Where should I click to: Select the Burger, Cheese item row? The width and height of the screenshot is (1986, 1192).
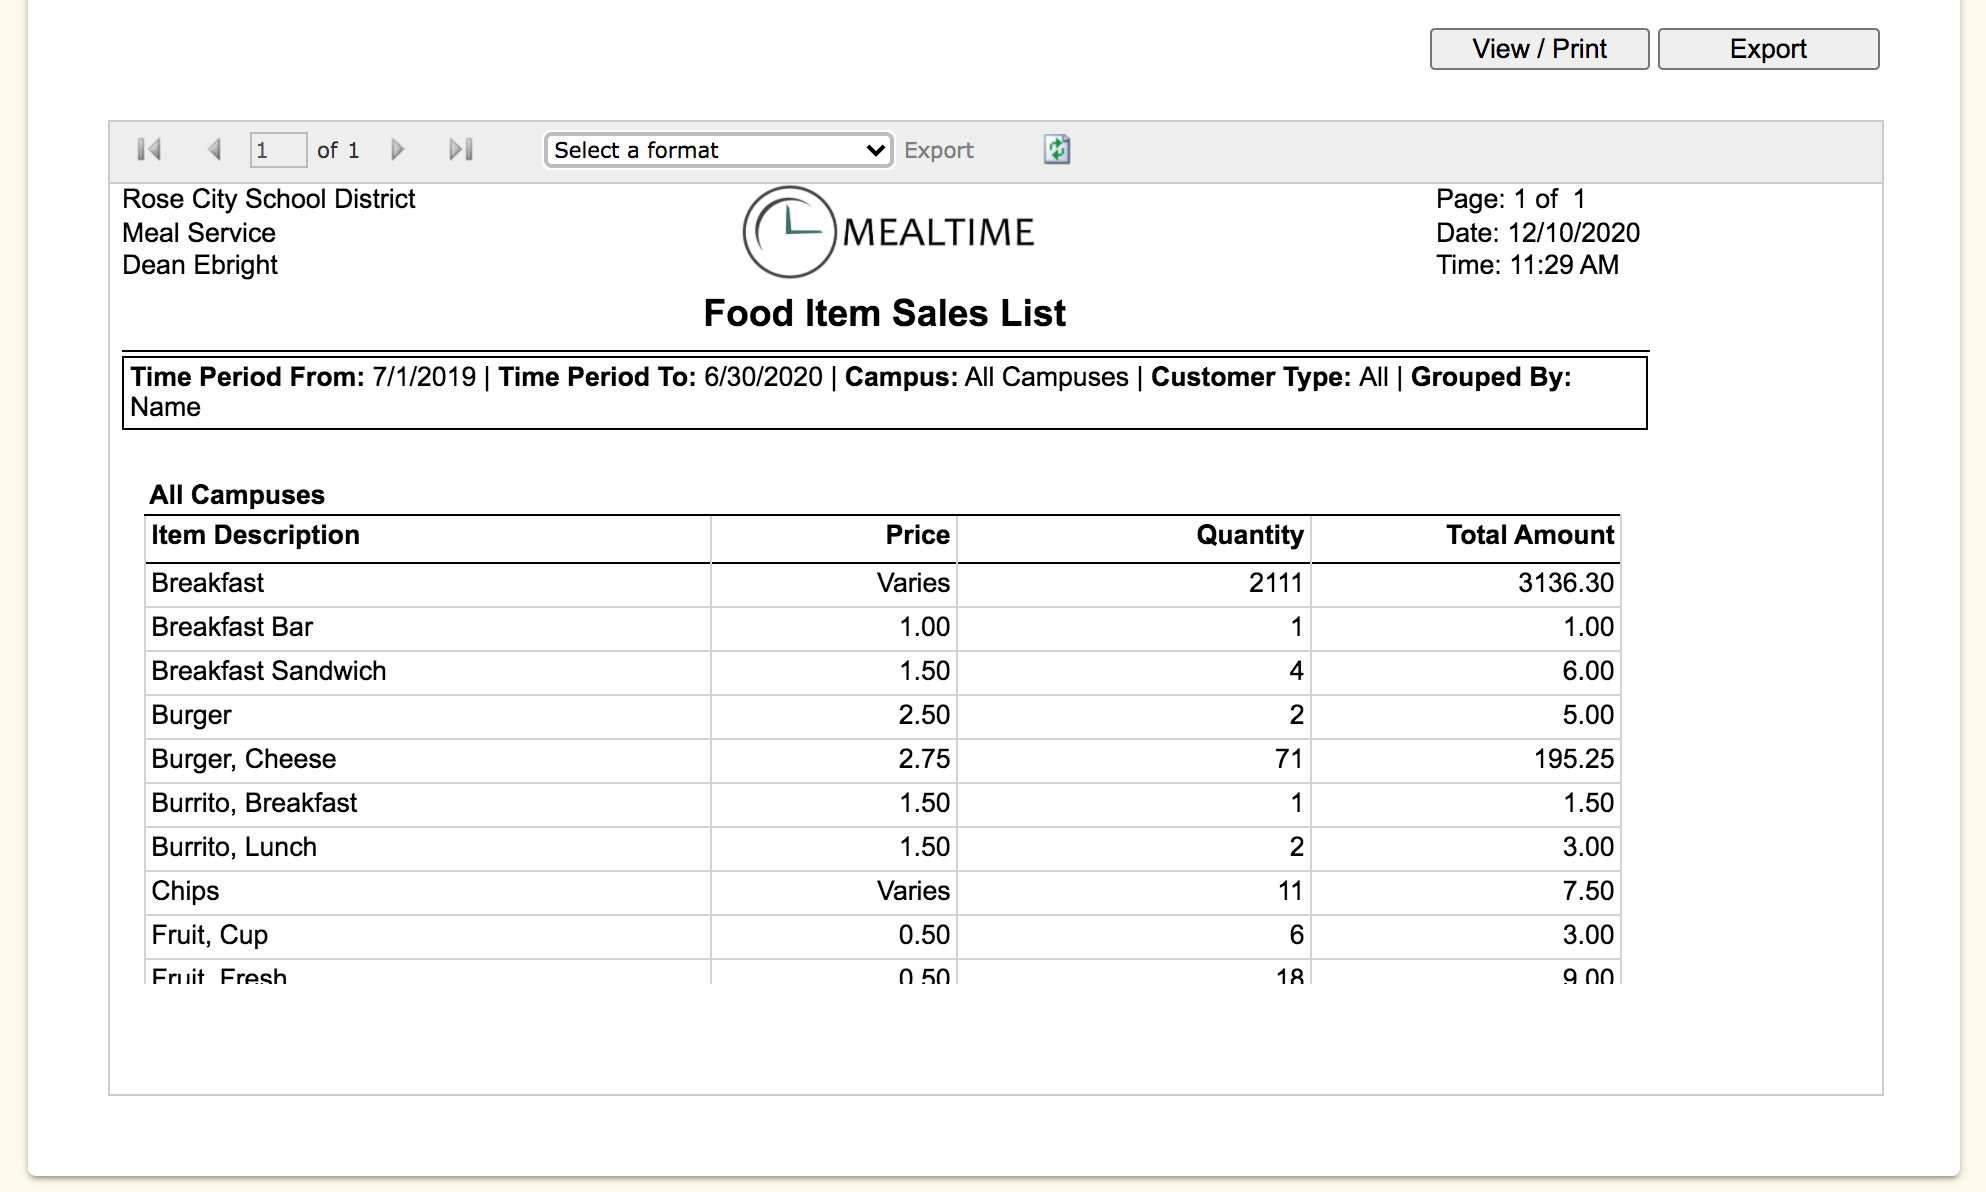(244, 759)
